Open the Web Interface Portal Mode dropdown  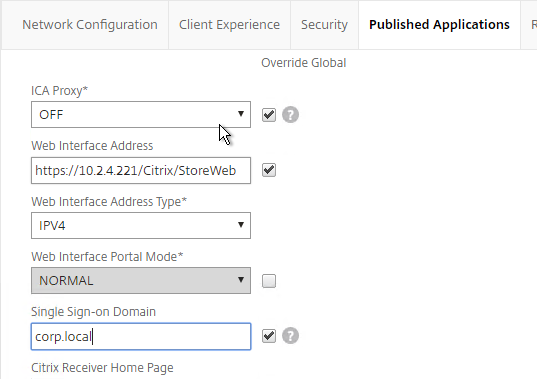(x=141, y=281)
